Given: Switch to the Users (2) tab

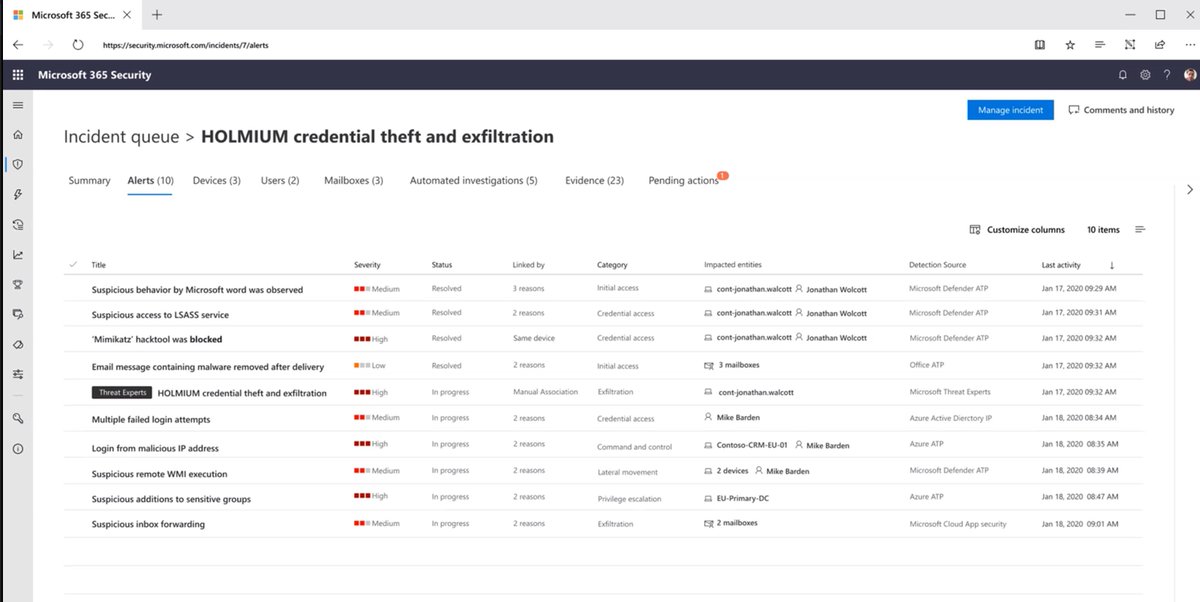Looking at the screenshot, I should click(x=280, y=181).
